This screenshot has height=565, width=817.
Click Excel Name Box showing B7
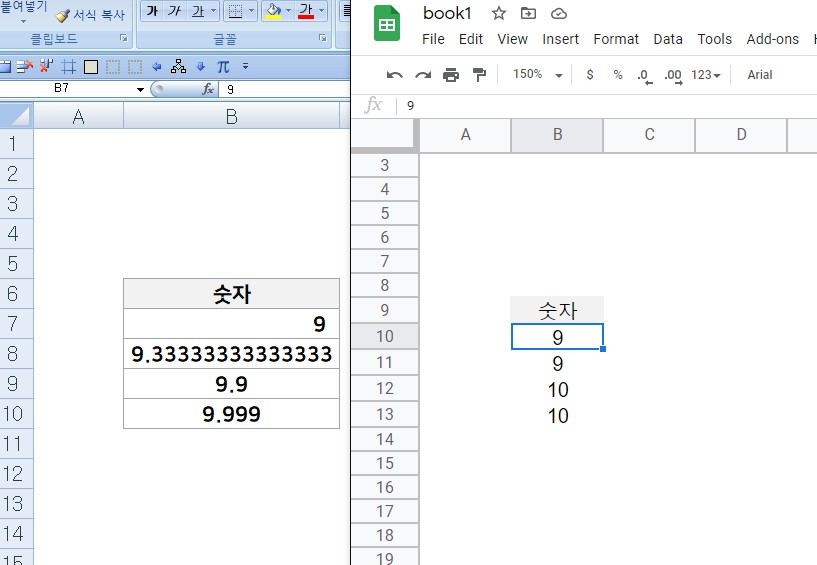(67, 89)
